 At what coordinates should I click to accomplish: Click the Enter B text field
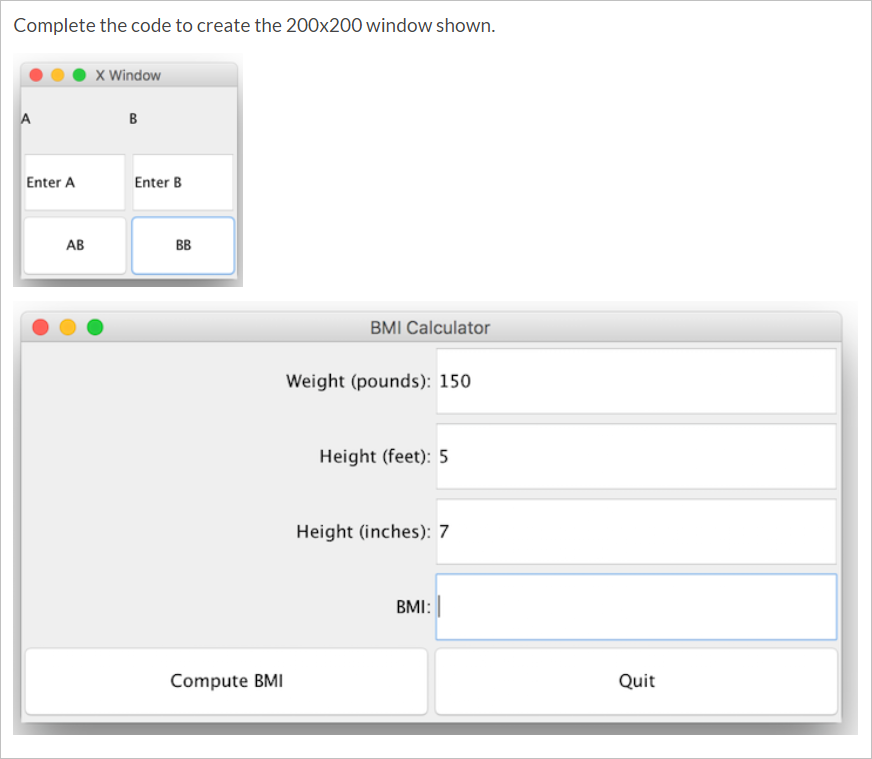(x=182, y=182)
